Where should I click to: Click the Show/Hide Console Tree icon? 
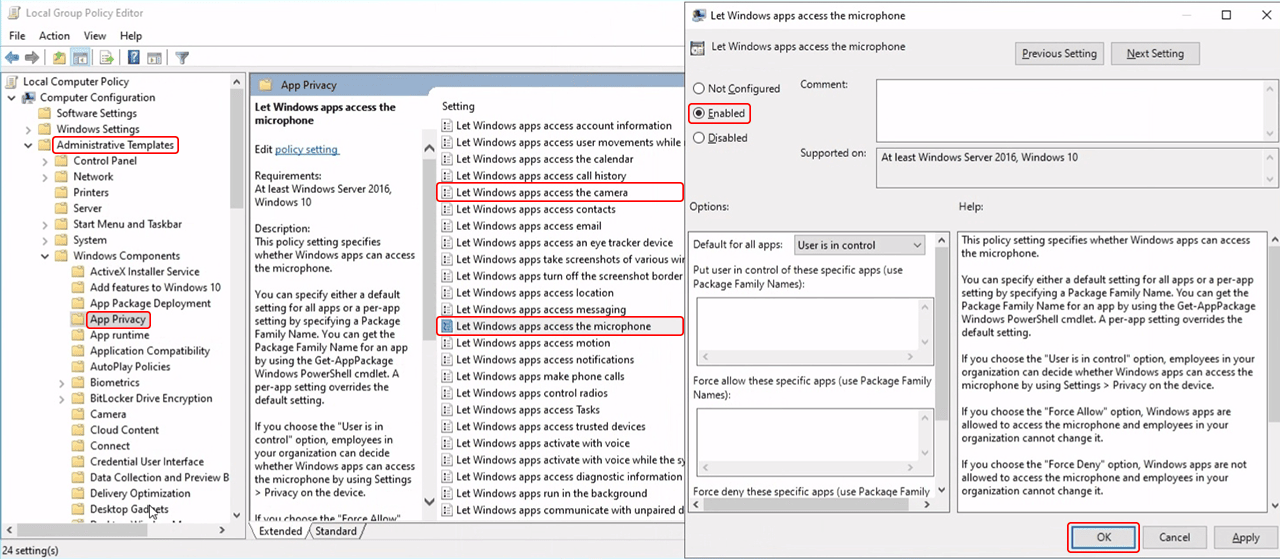(80, 58)
